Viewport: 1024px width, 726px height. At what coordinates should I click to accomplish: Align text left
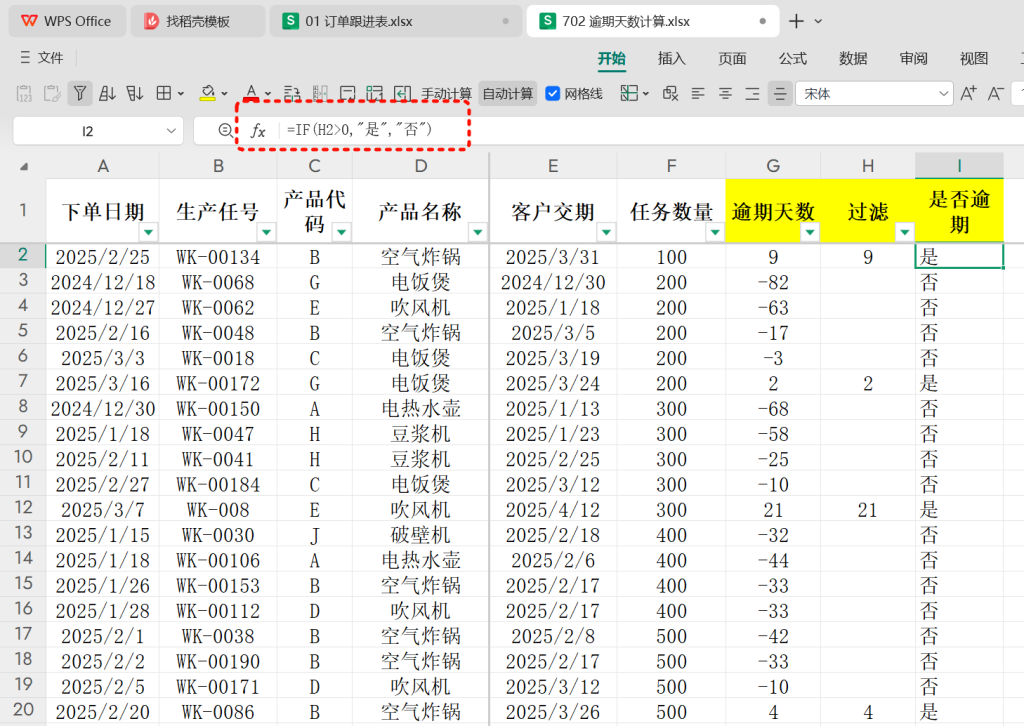click(x=698, y=94)
